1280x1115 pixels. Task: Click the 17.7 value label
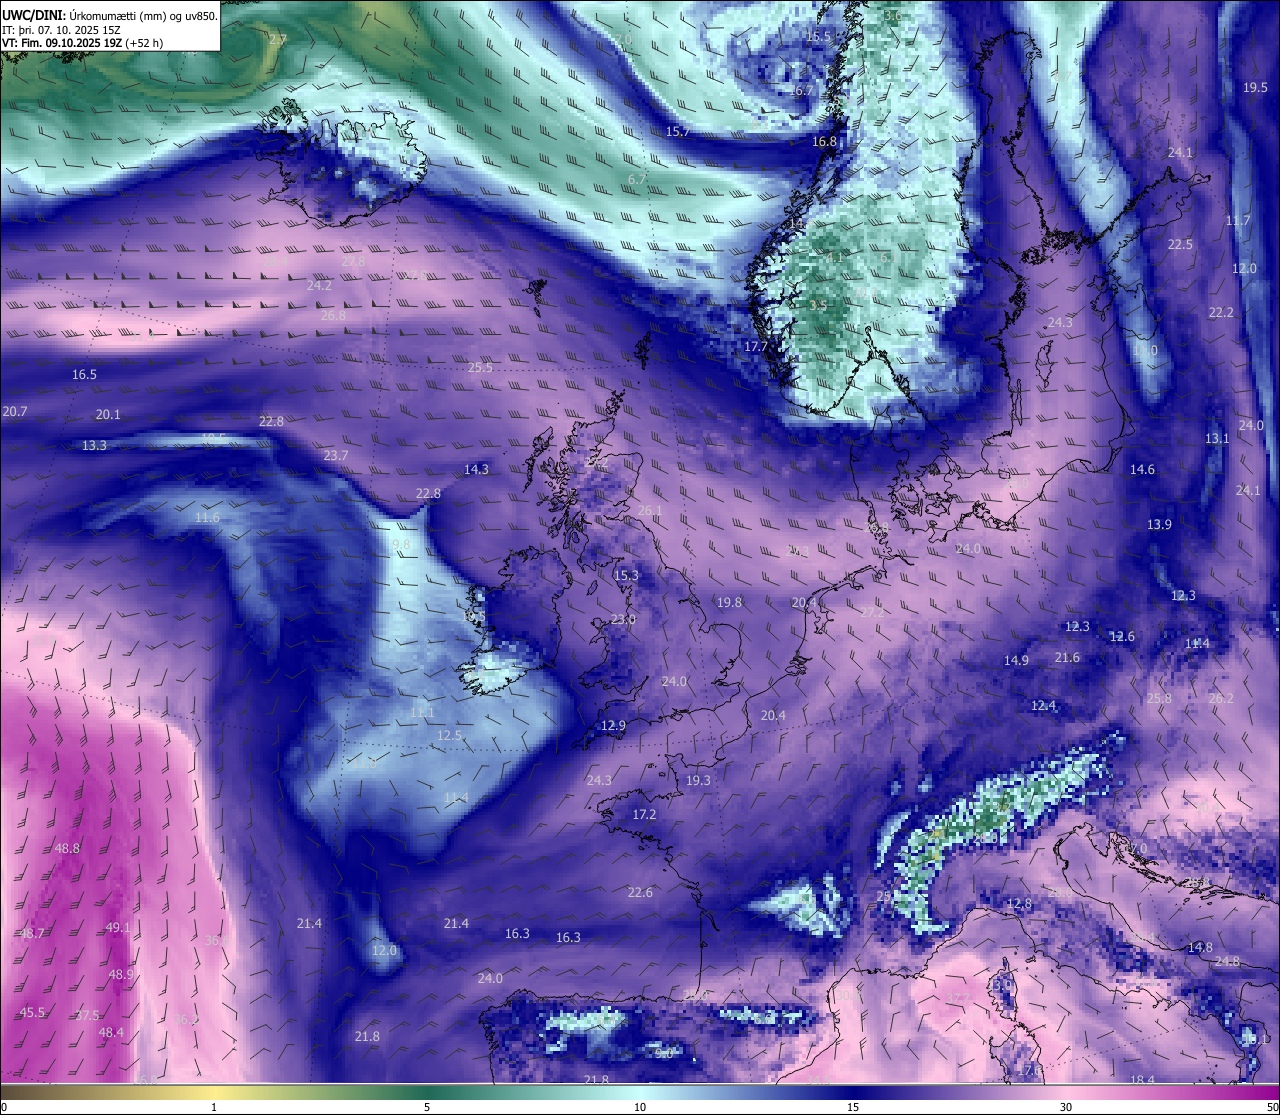click(756, 347)
